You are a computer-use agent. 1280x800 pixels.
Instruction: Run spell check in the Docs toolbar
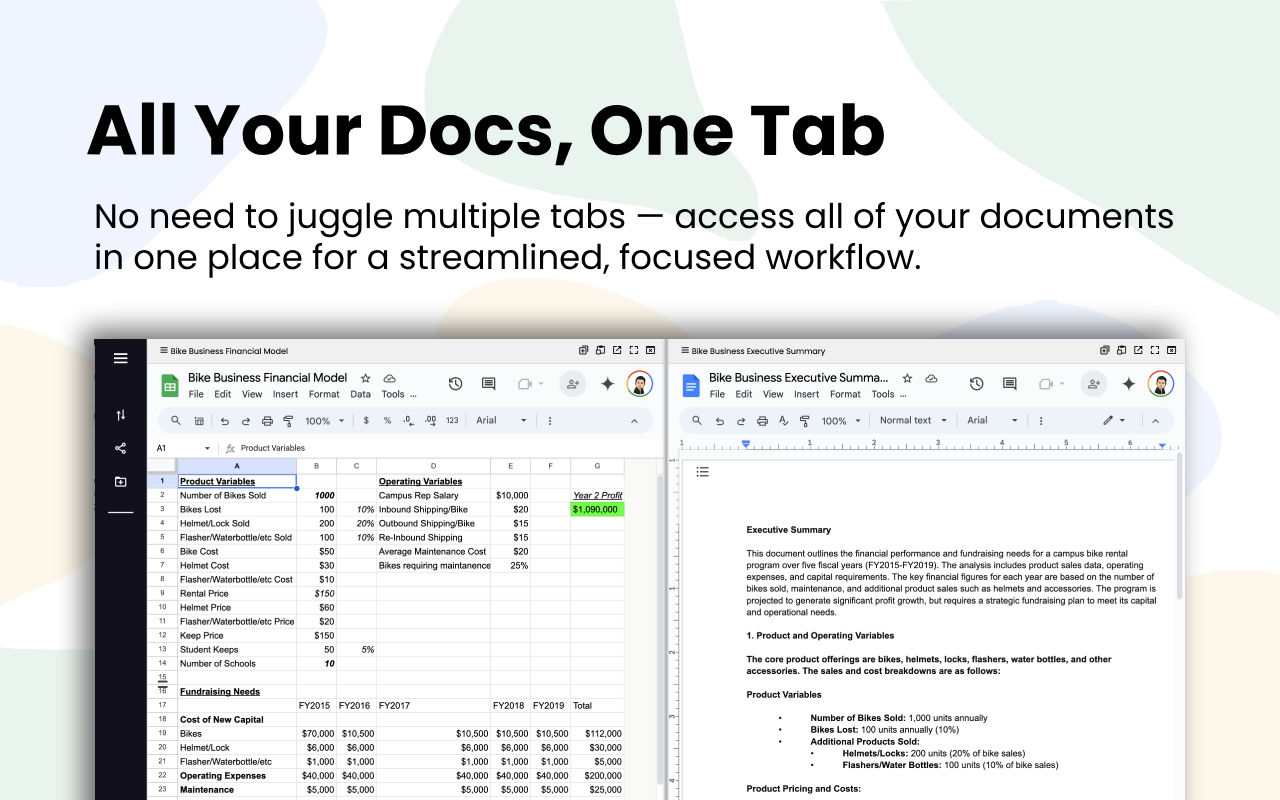(783, 420)
